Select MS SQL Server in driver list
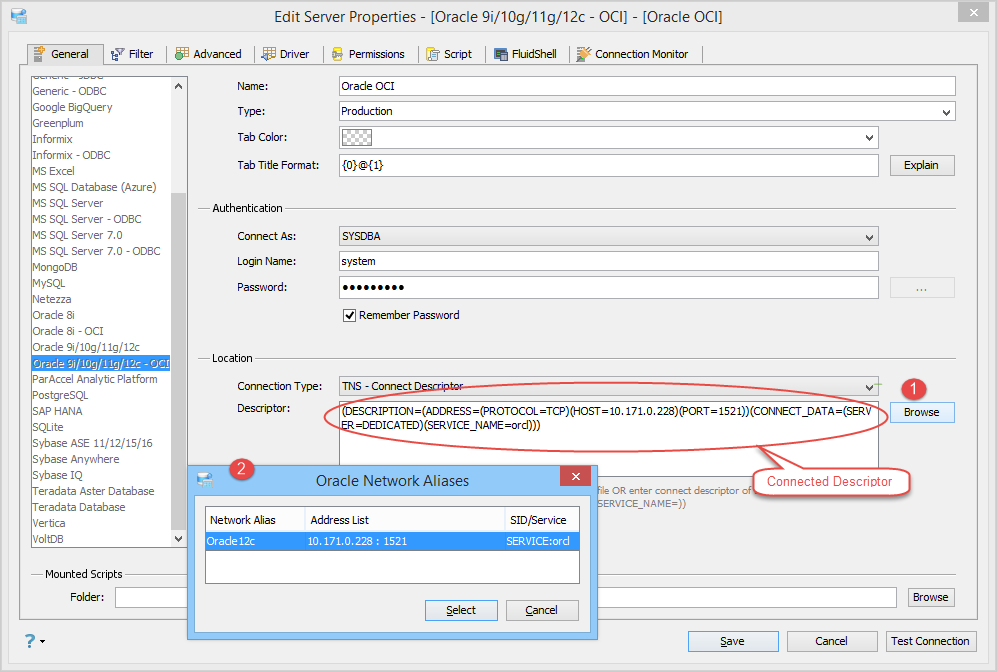The image size is (997, 672). (x=67, y=203)
